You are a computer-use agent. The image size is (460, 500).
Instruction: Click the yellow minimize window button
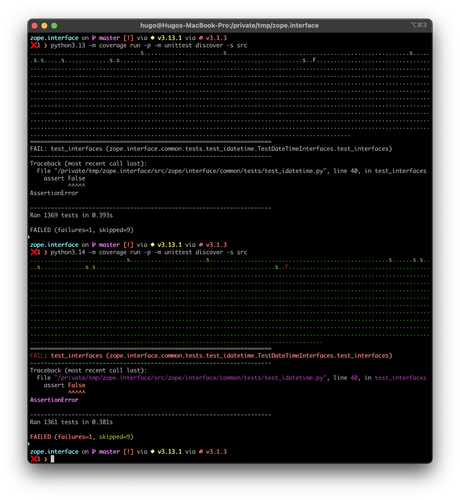tap(44, 26)
